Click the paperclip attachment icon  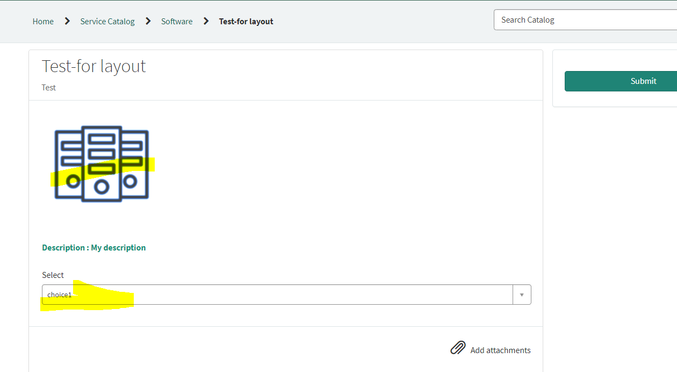pyautogui.click(x=458, y=348)
